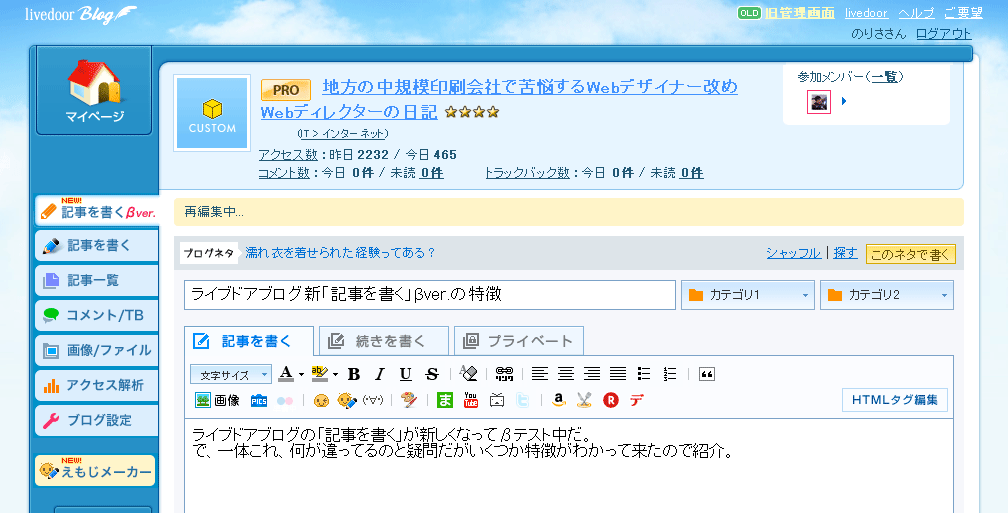Click the Flickr dots icon
The width and height of the screenshot is (1008, 513).
tap(285, 400)
